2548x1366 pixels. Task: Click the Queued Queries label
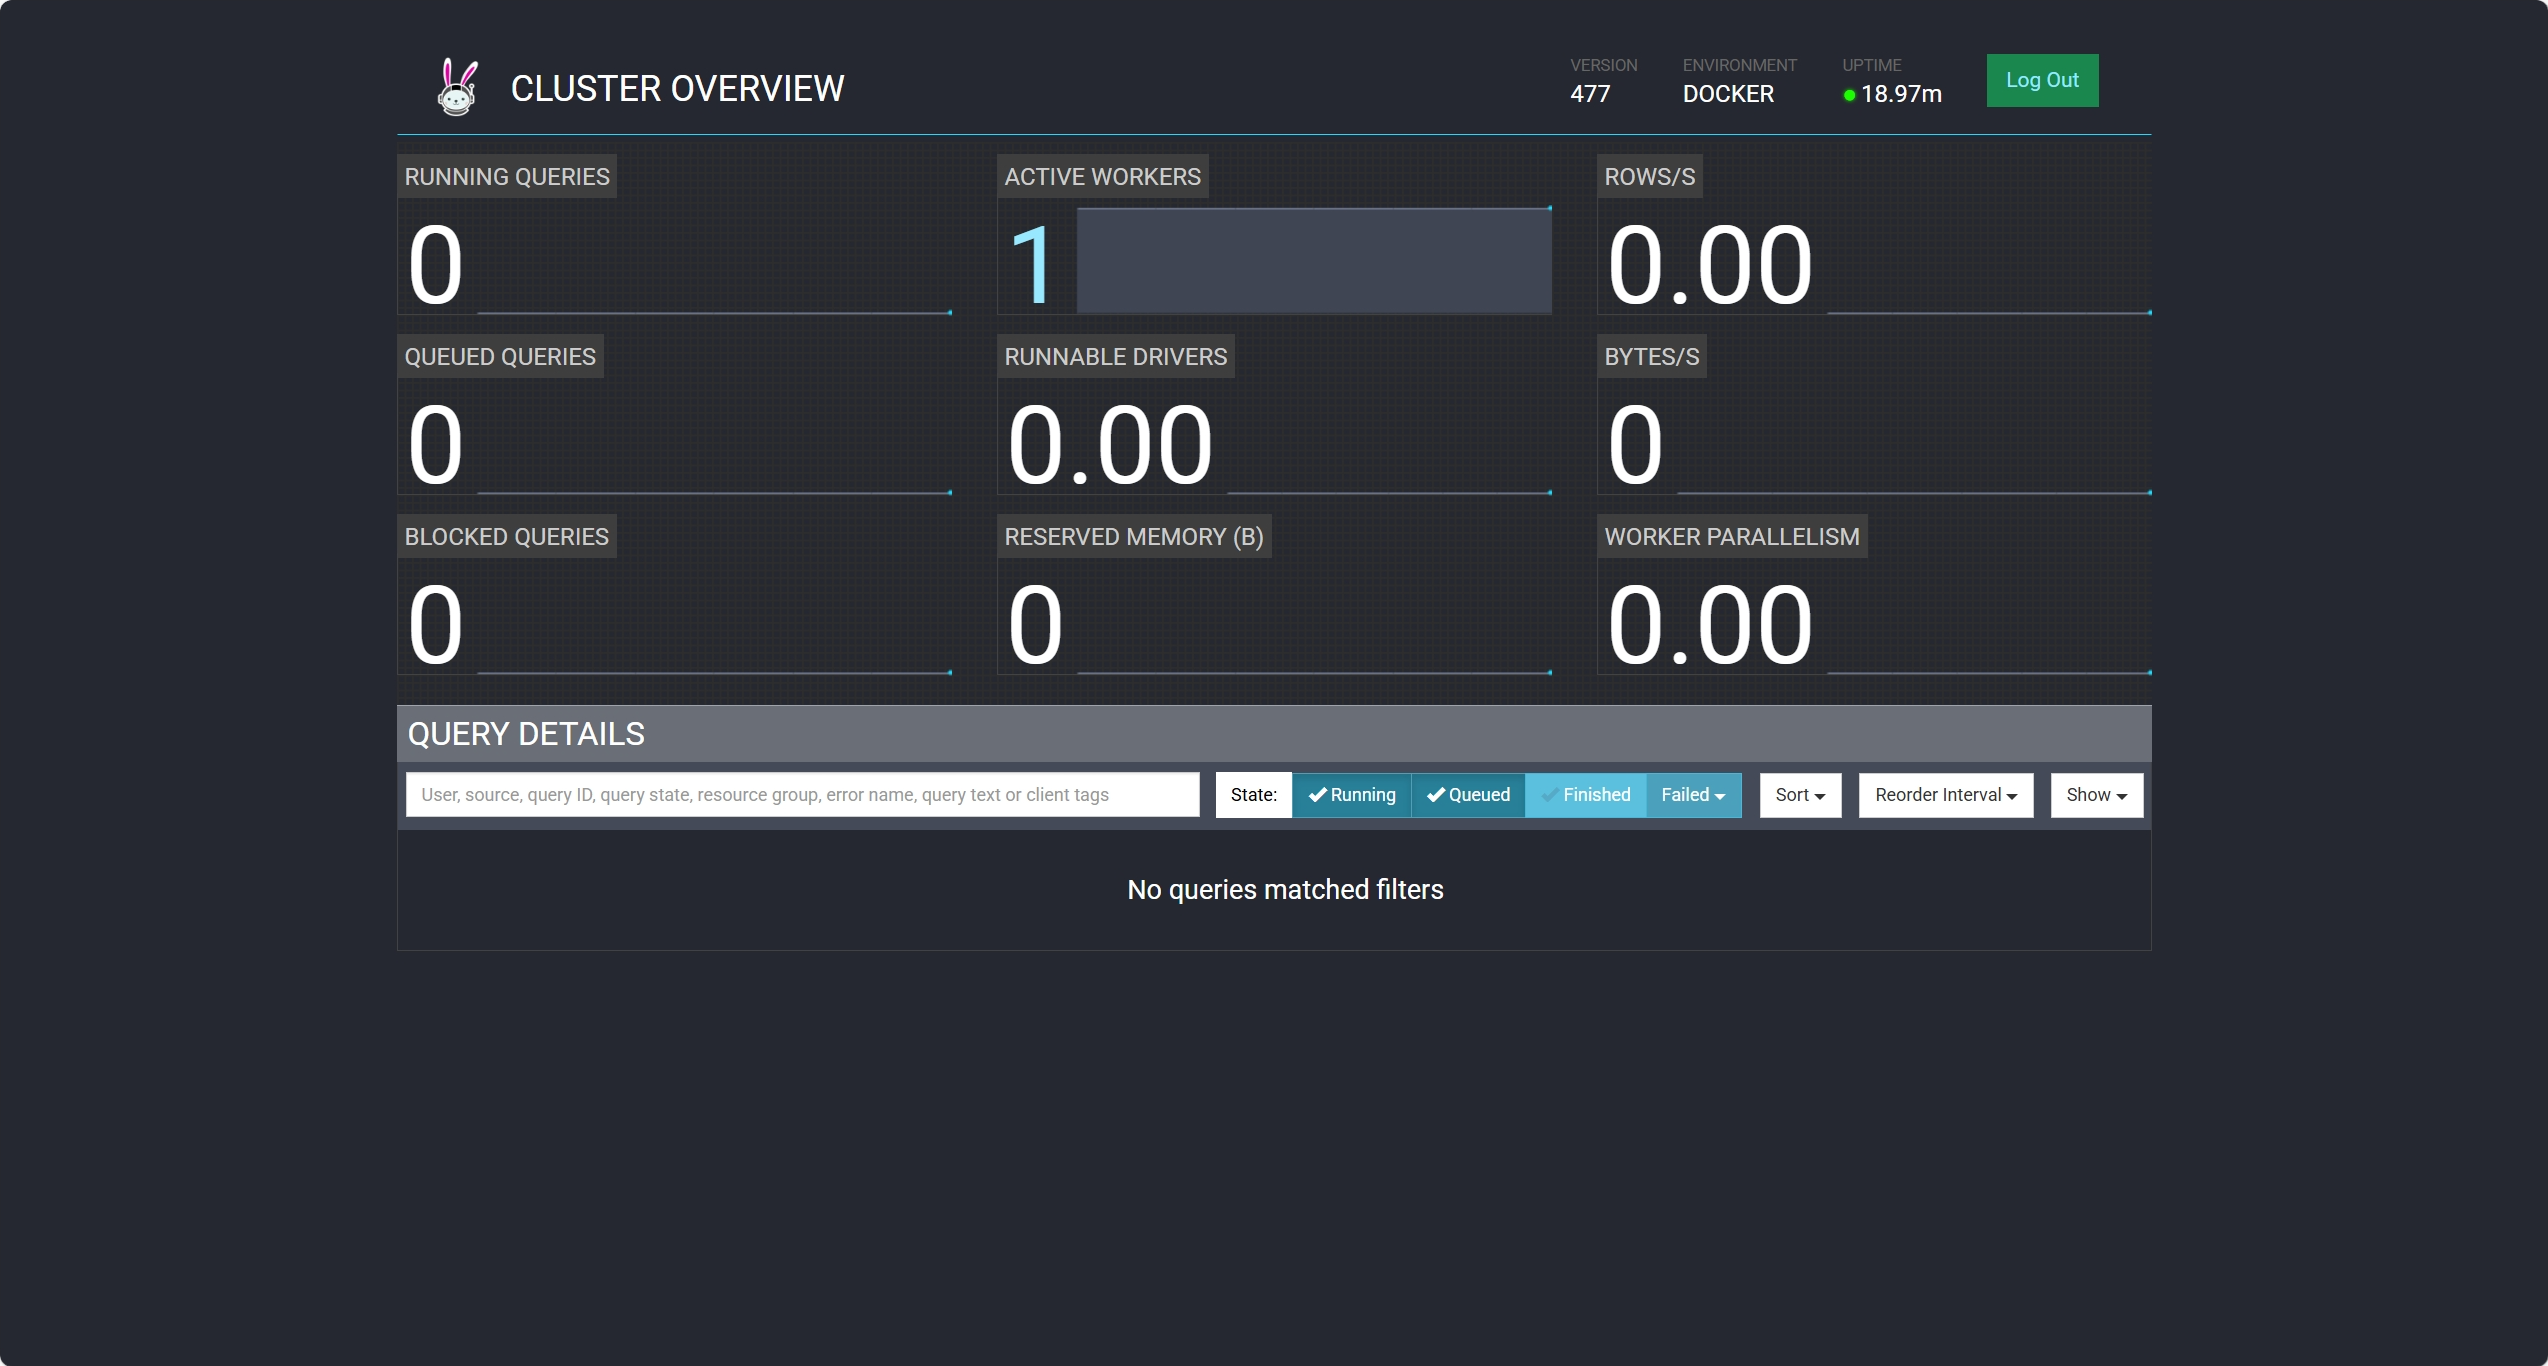(x=500, y=357)
